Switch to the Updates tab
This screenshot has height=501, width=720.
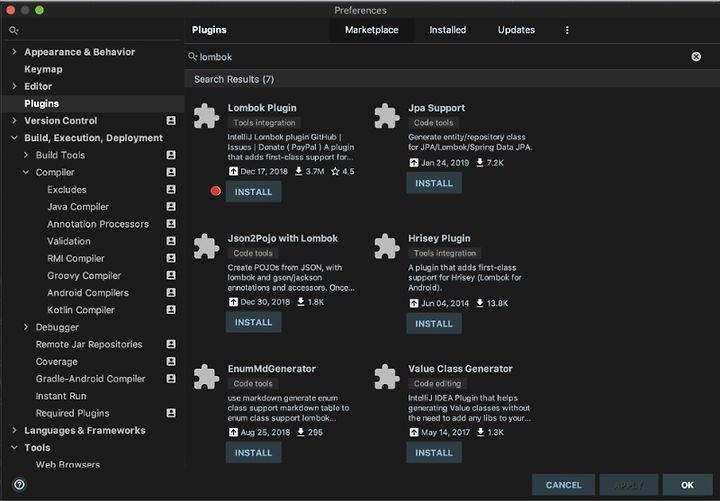(x=516, y=30)
